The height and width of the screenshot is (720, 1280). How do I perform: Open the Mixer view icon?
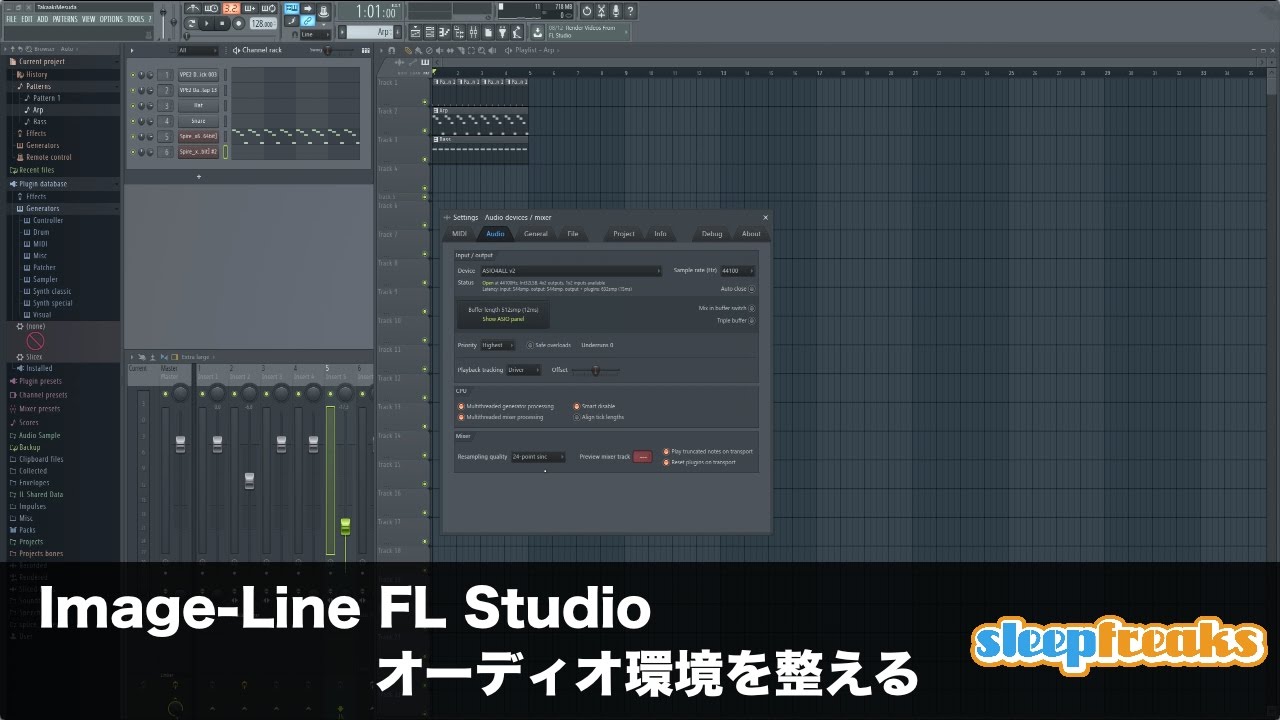click(x=473, y=33)
